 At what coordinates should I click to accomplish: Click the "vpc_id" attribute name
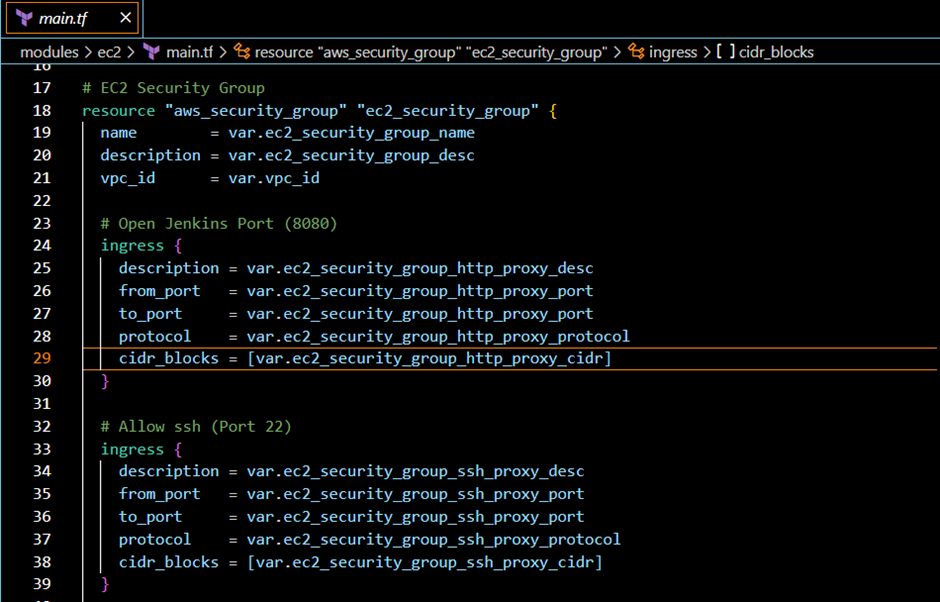[128, 179]
